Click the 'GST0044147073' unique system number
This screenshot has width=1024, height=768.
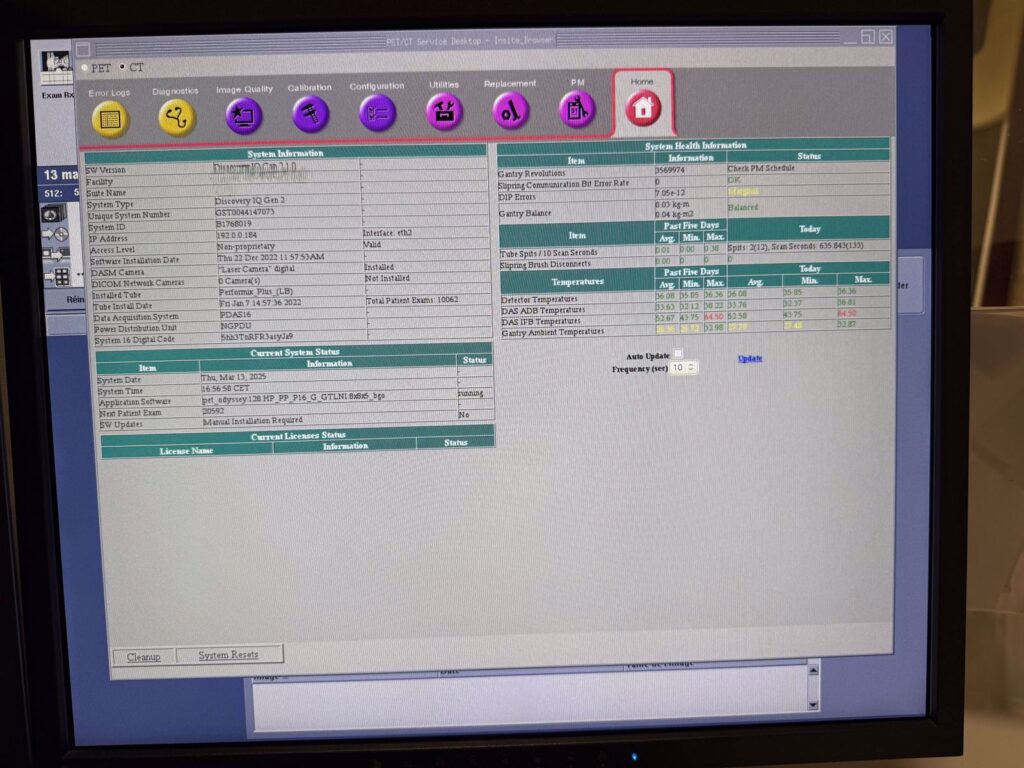point(245,212)
